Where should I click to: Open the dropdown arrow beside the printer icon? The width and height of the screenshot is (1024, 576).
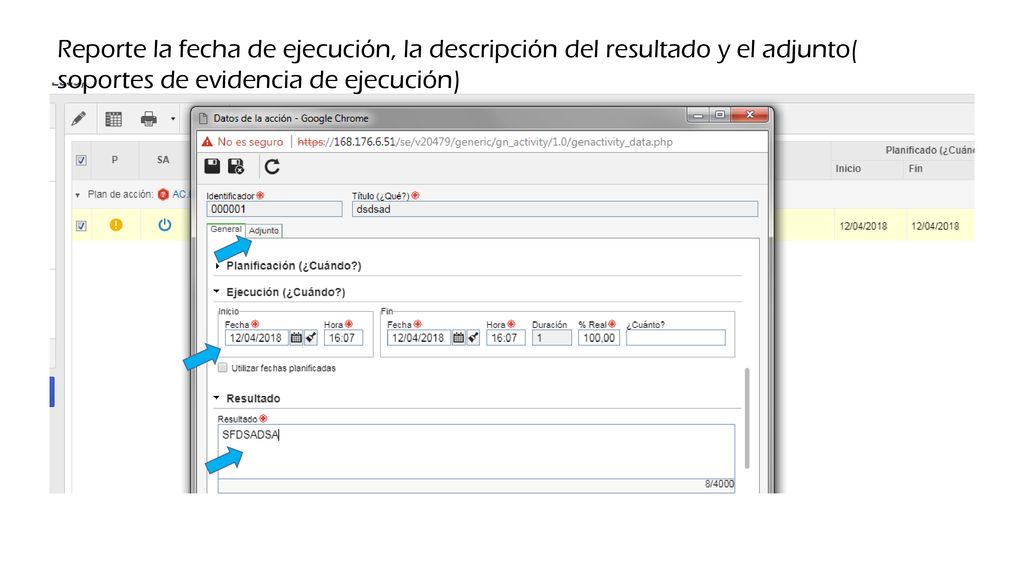[173, 119]
